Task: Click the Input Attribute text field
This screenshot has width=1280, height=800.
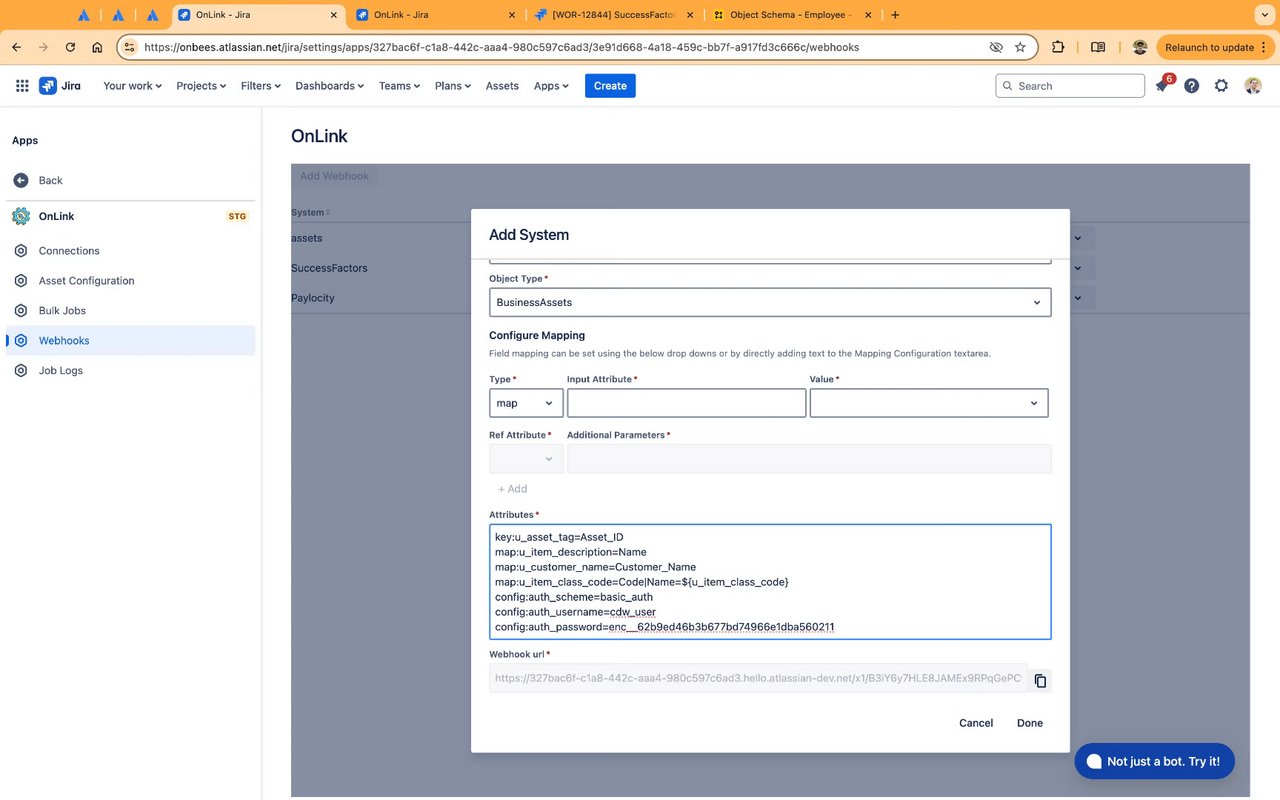Action: (x=686, y=403)
